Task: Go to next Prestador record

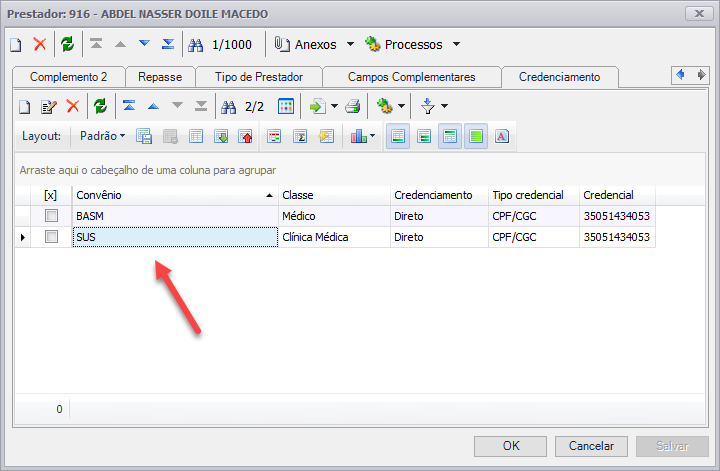Action: tap(144, 44)
